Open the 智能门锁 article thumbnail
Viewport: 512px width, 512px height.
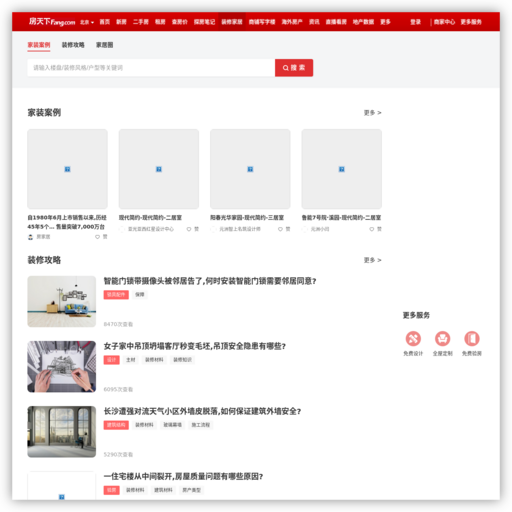tap(62, 302)
